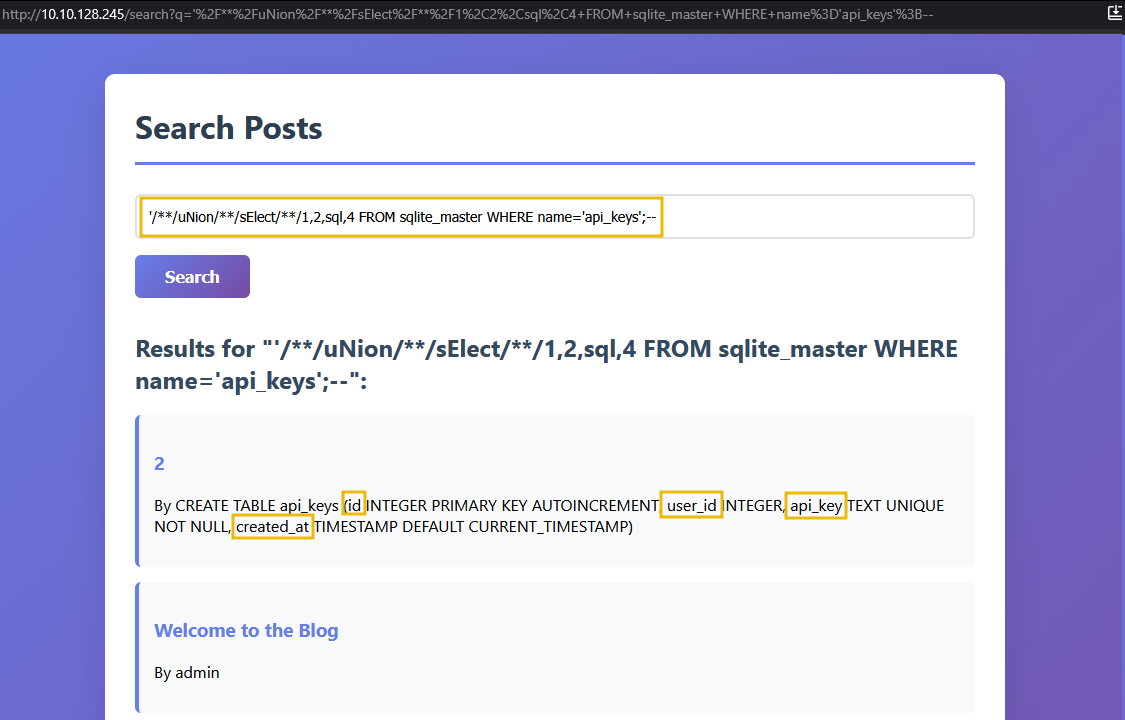This screenshot has height=720, width=1125.
Task: Click the "Results for" heading text
Action: coord(547,365)
